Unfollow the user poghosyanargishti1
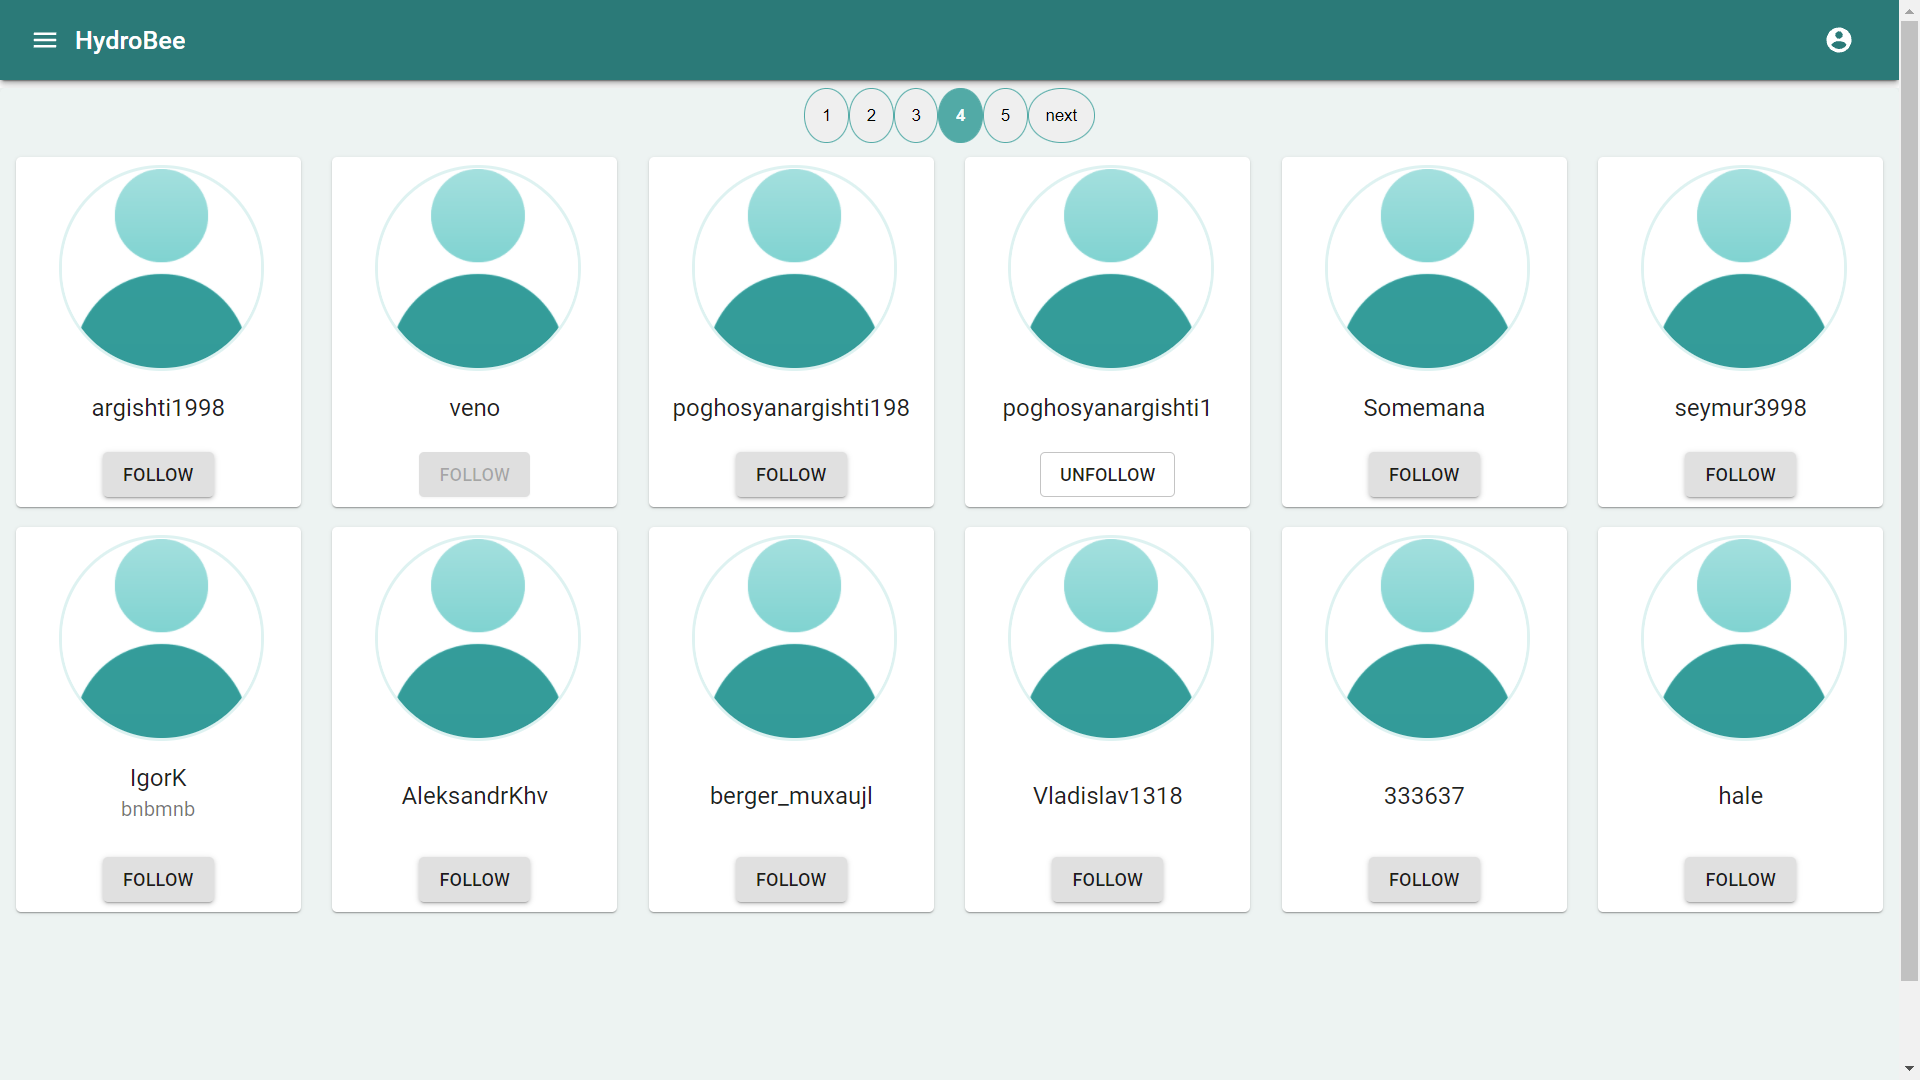 click(1106, 474)
